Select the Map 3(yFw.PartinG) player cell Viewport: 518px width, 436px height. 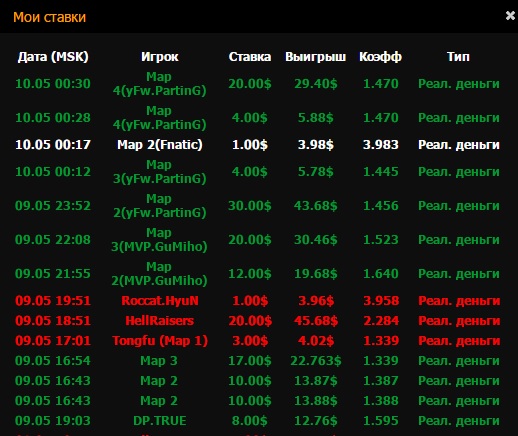pos(159,172)
